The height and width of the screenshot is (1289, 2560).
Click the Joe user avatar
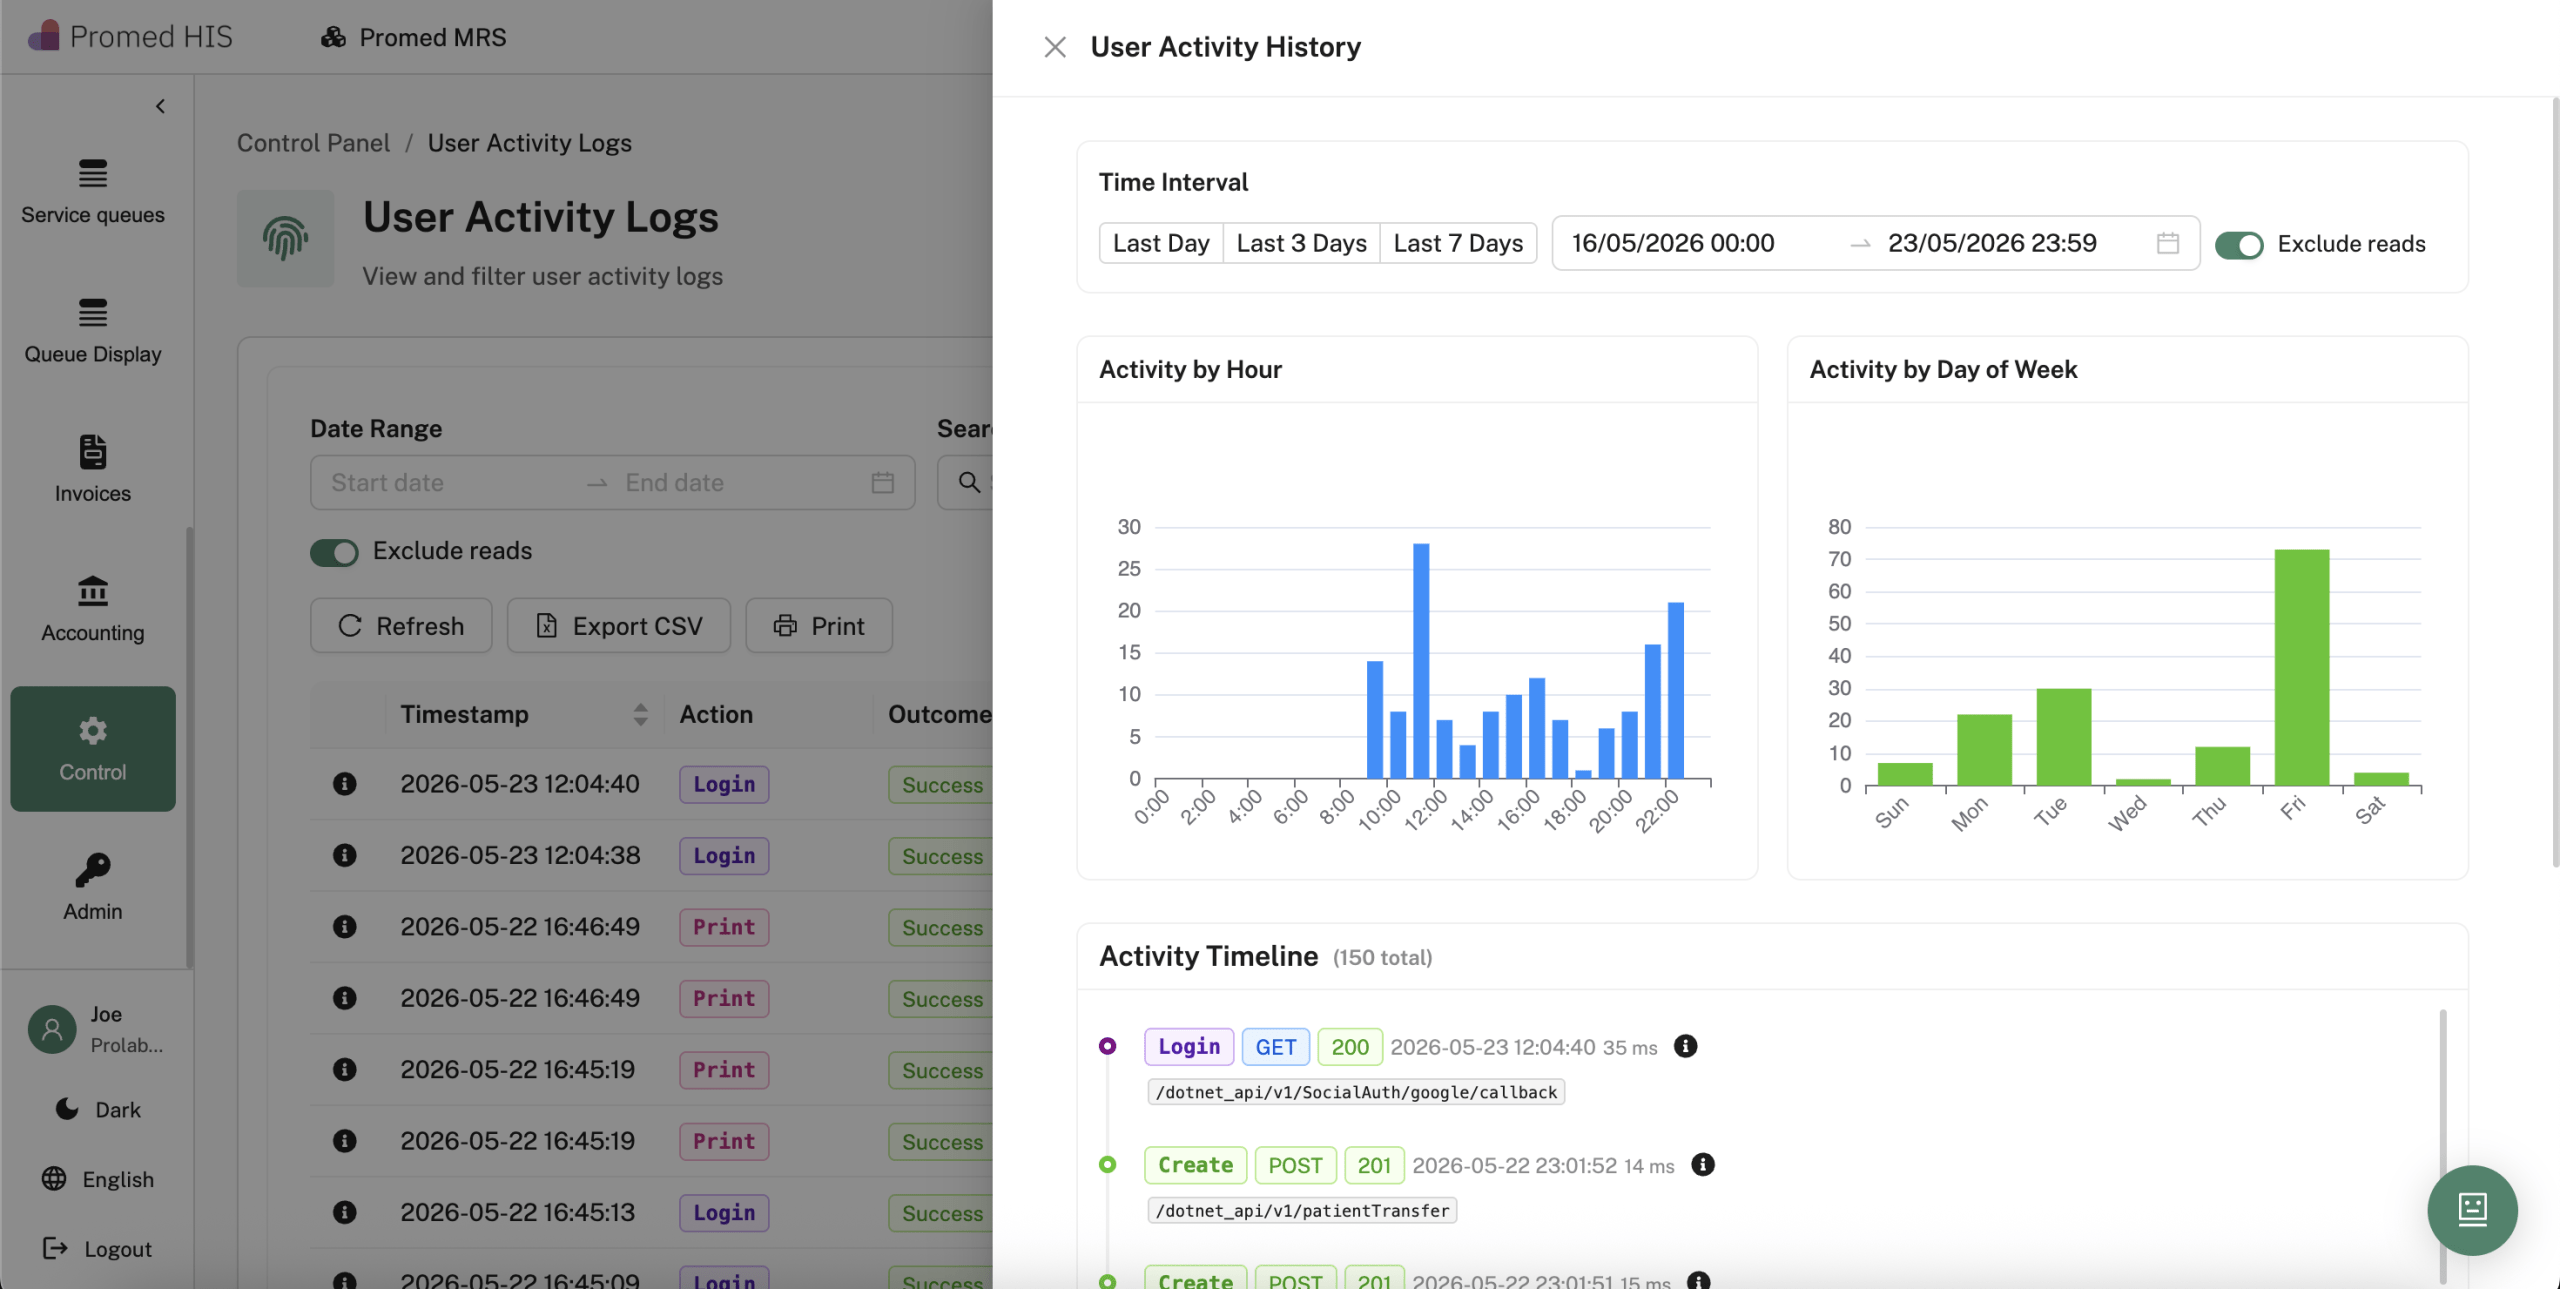[52, 1029]
